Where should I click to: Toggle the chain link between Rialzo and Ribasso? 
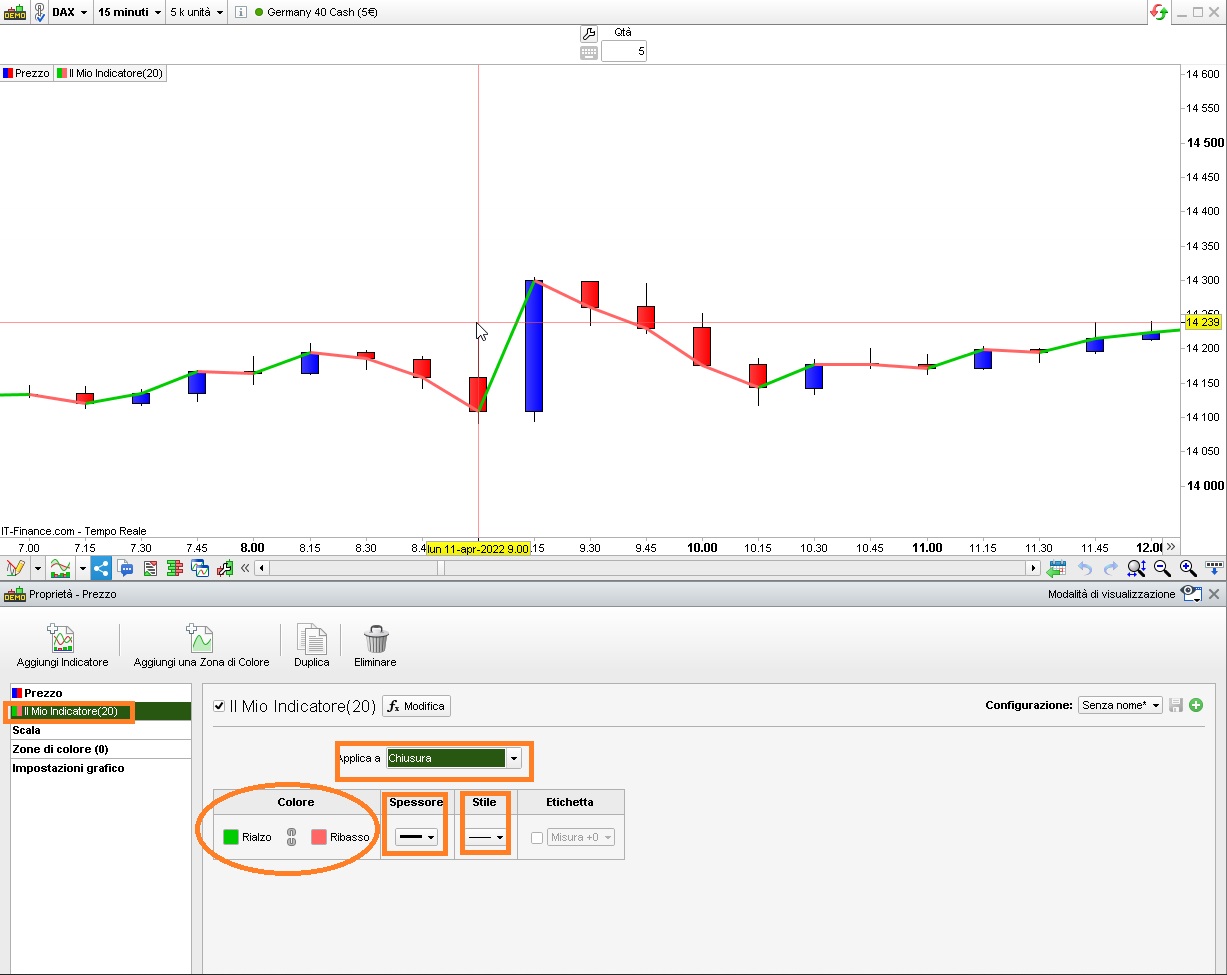point(292,837)
